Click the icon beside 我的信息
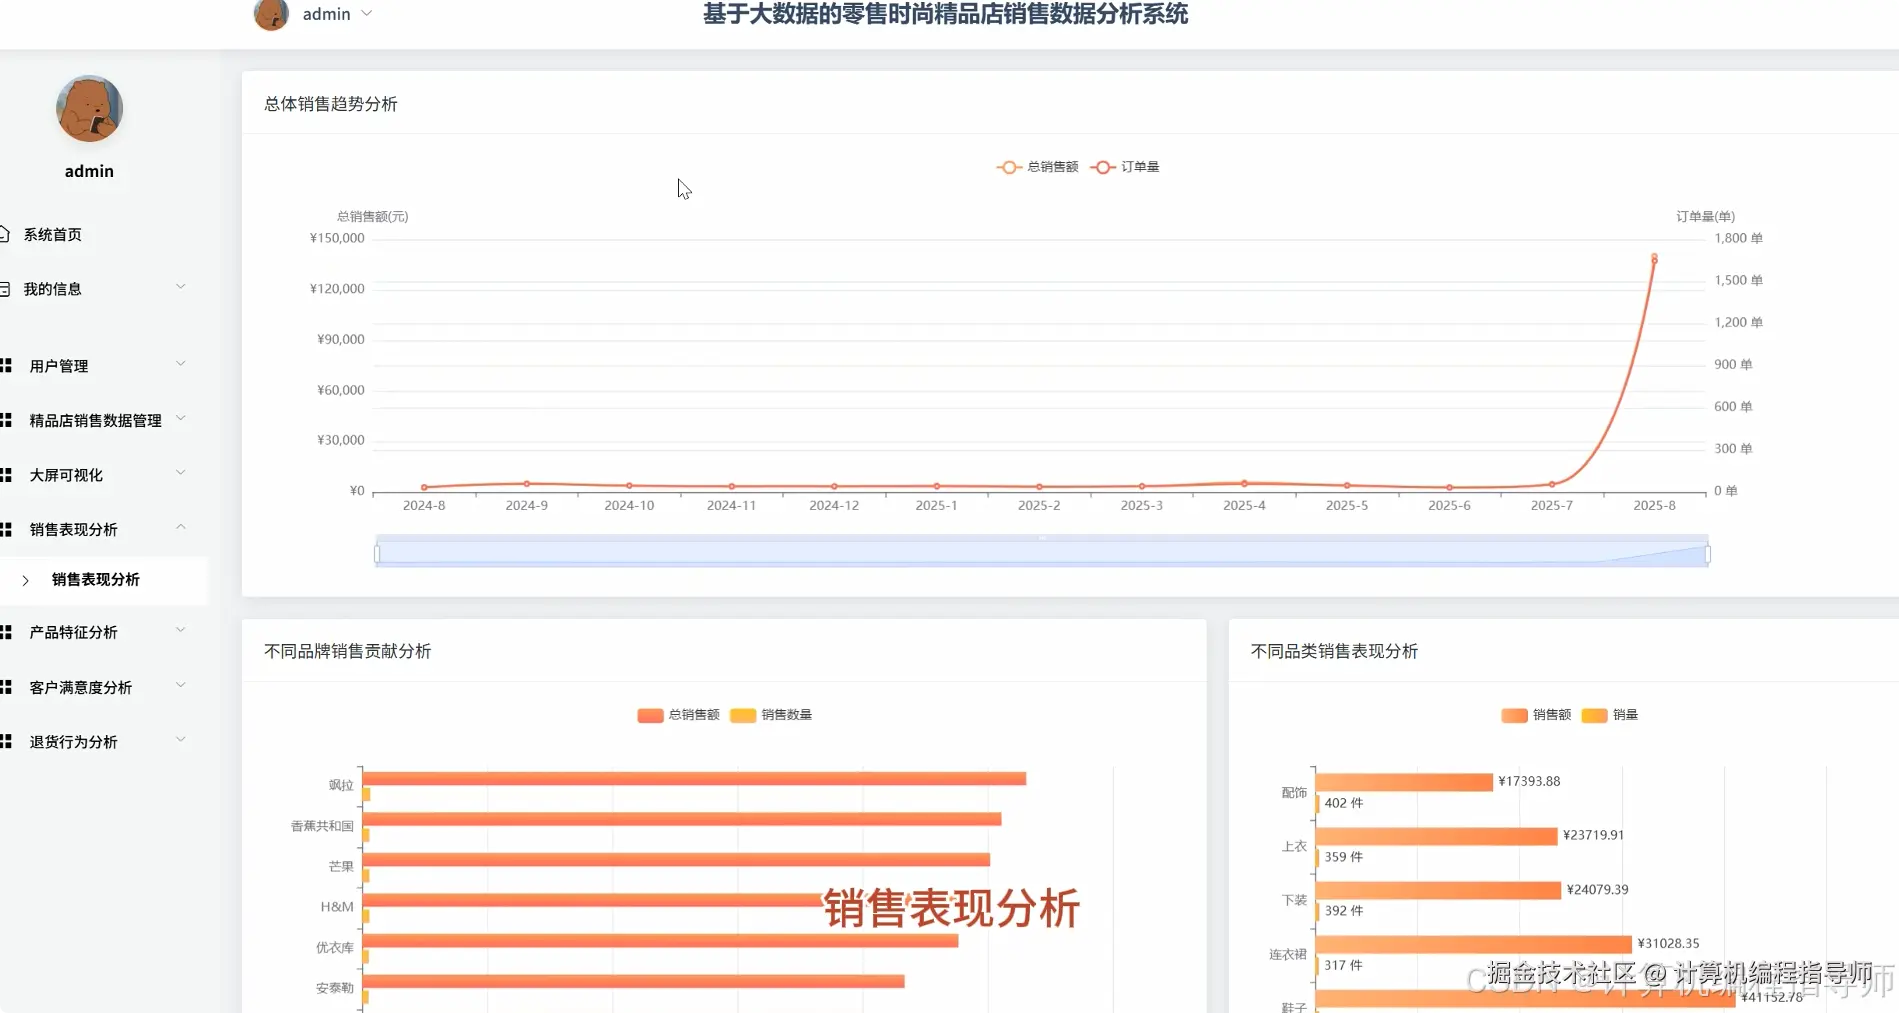1899x1013 pixels. (x=4, y=289)
